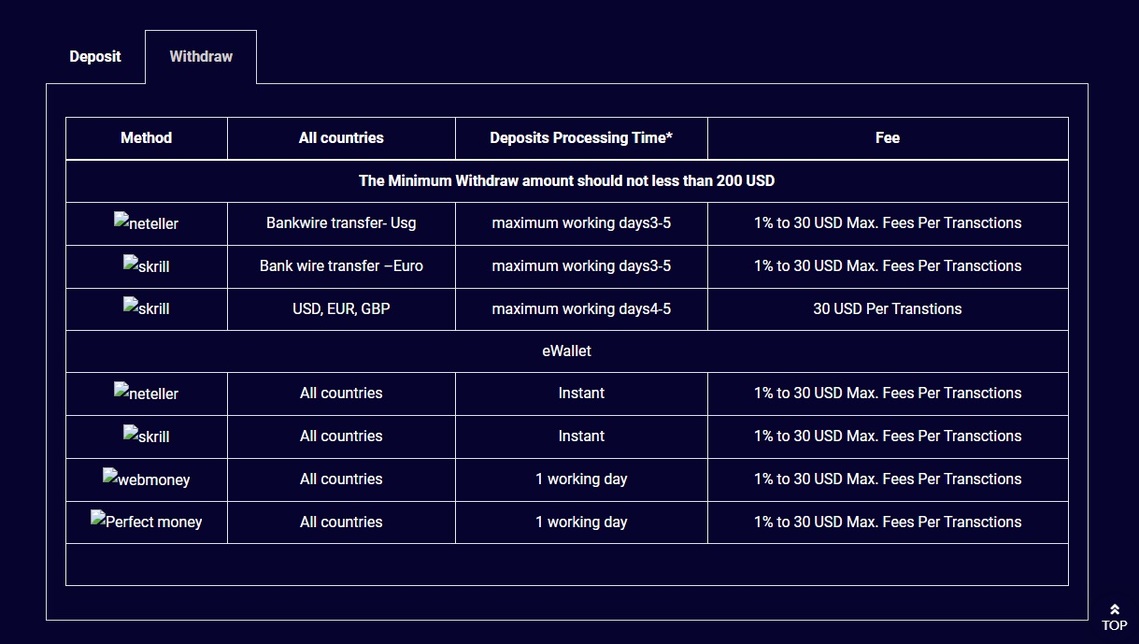Click the maximum working days4-5 cell
This screenshot has width=1139, height=644.
581,309
